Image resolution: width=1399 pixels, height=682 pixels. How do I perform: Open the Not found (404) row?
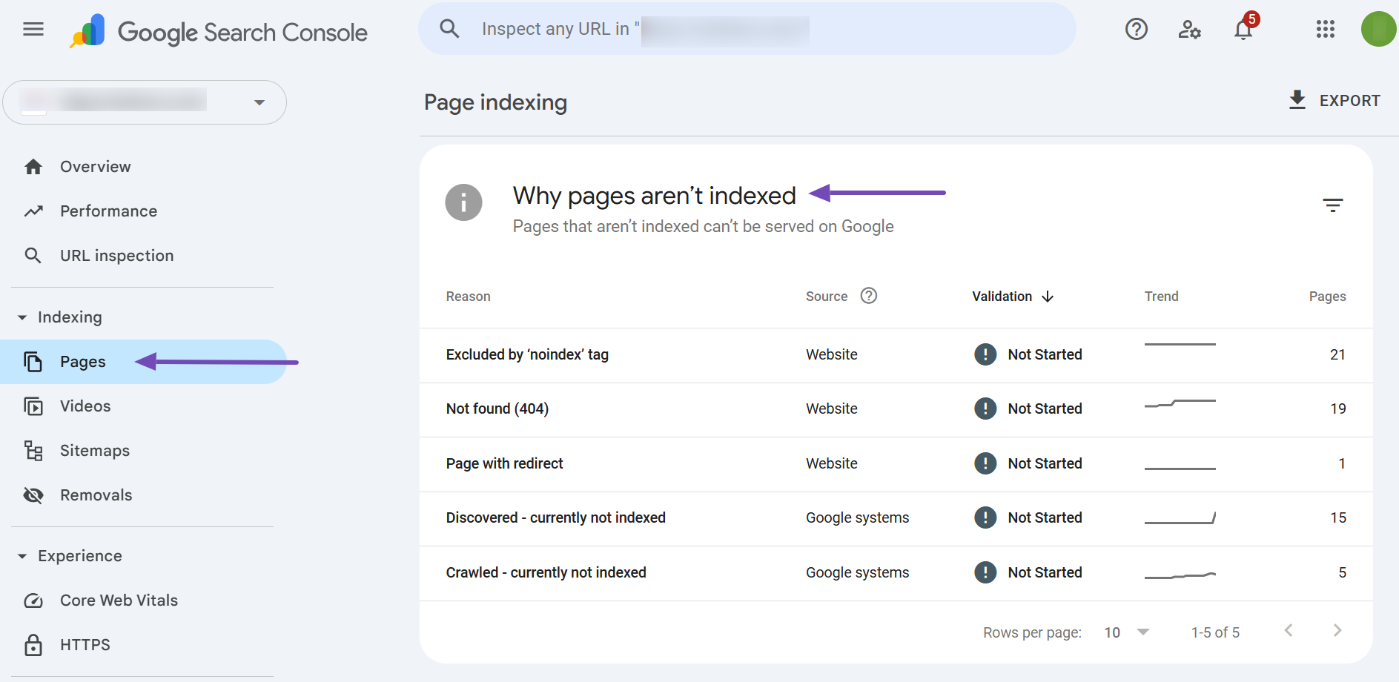(896, 409)
